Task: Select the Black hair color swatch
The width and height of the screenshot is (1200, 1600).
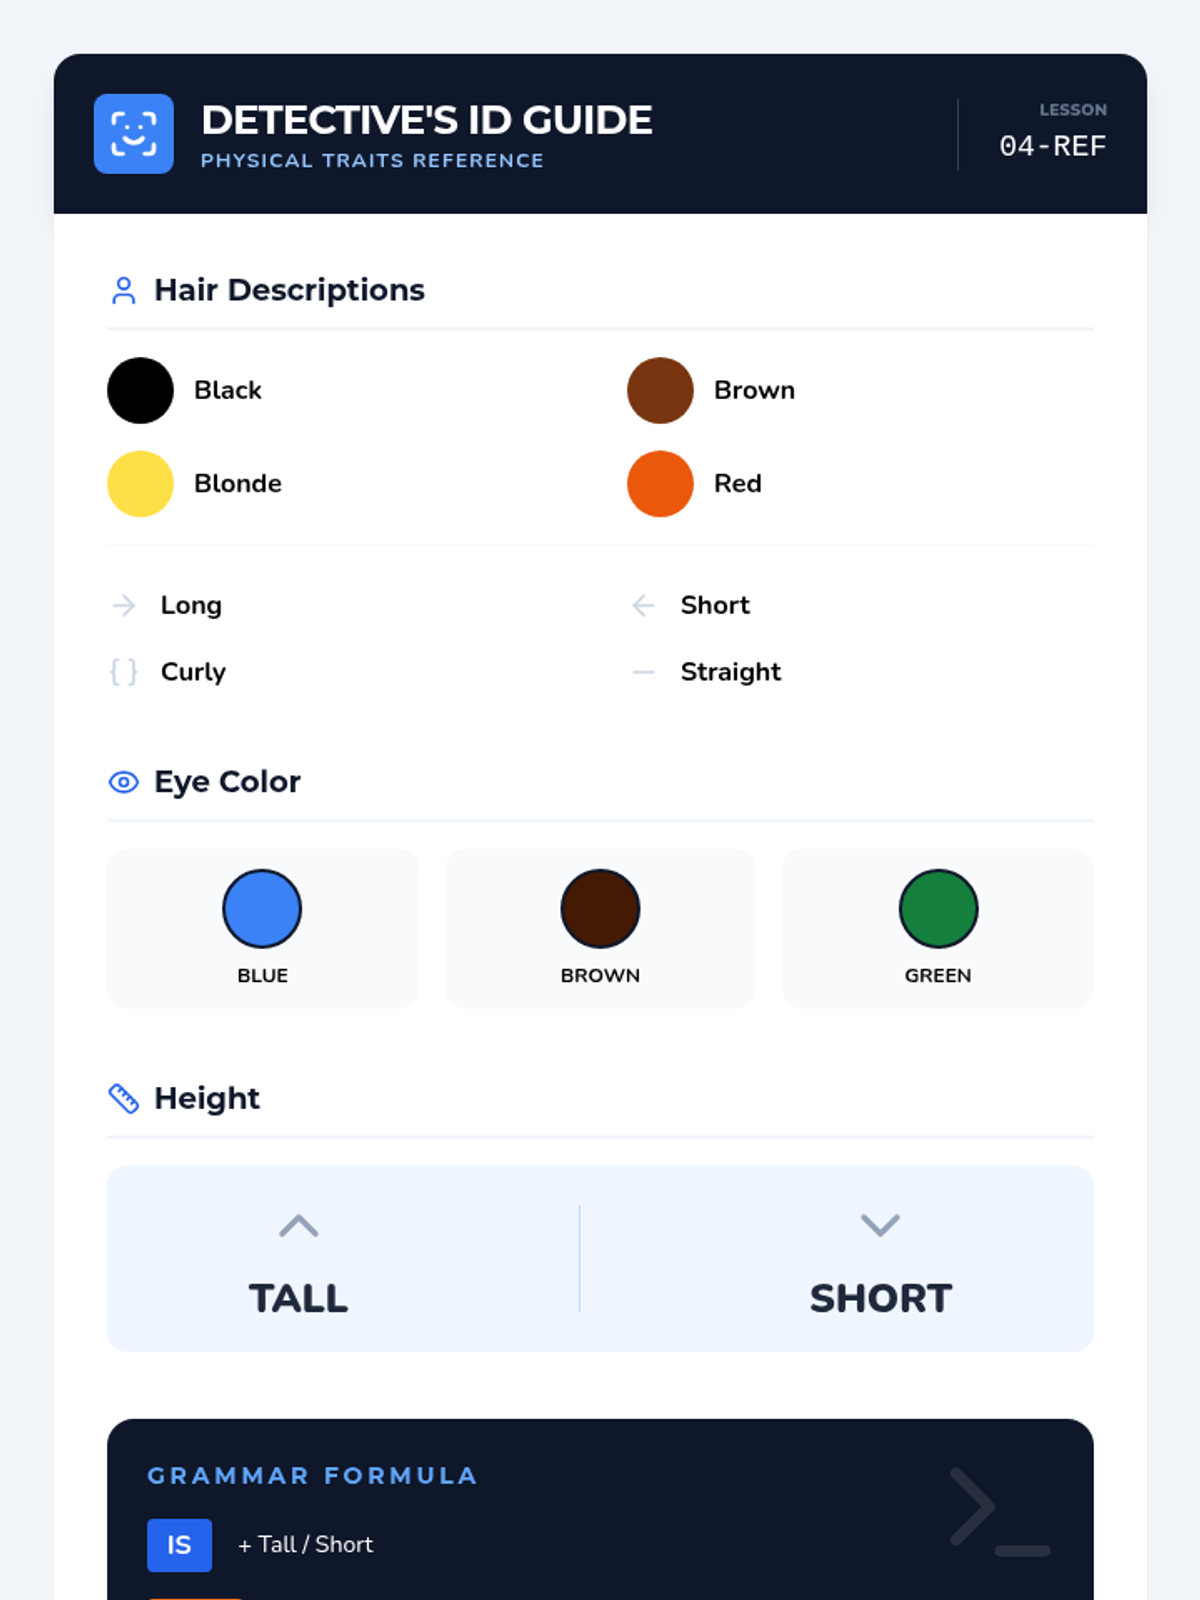Action: tap(140, 390)
